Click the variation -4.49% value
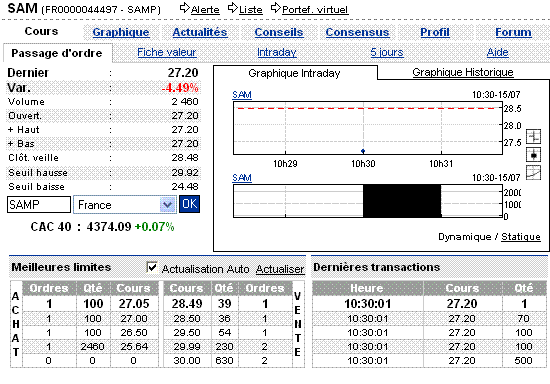This screenshot has width=550, height=384. coord(180,88)
